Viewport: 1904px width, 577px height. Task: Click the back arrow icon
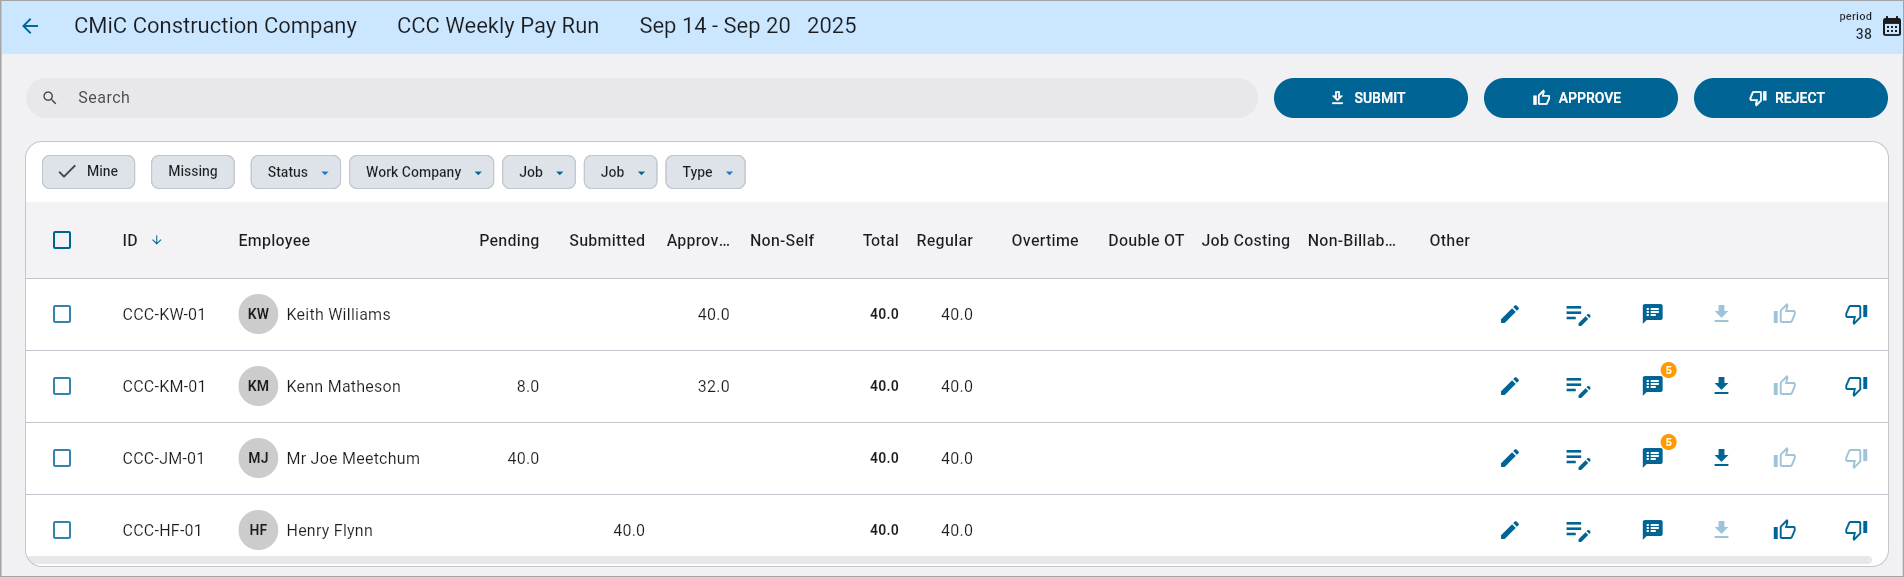[x=30, y=27]
